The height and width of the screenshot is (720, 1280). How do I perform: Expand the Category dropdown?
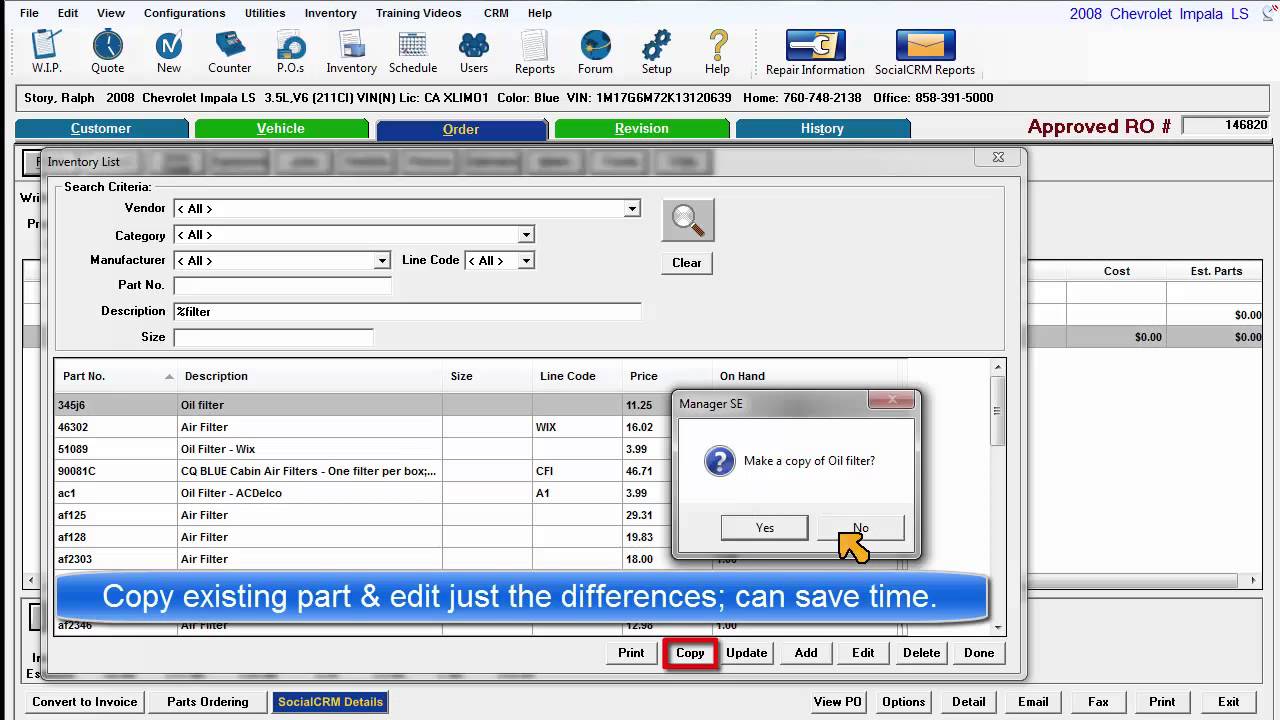[x=526, y=235]
